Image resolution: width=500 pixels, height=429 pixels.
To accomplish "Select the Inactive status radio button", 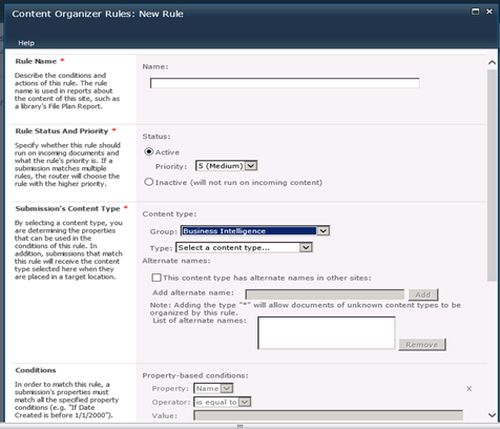I will point(149,182).
